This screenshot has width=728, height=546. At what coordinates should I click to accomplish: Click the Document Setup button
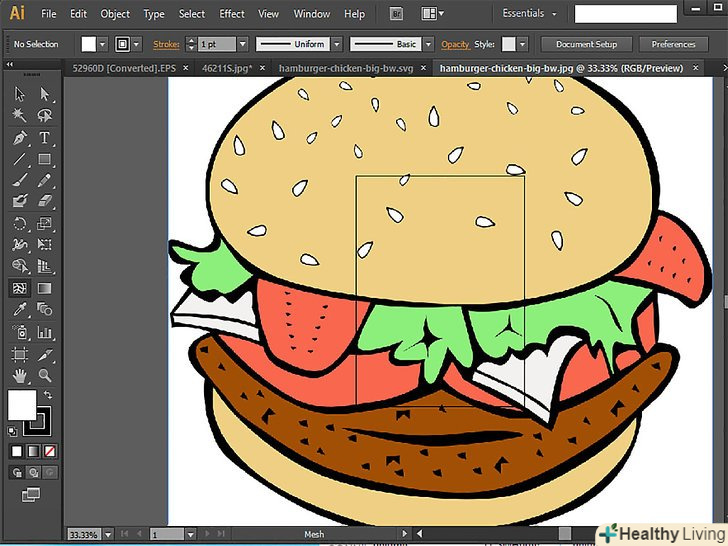586,45
